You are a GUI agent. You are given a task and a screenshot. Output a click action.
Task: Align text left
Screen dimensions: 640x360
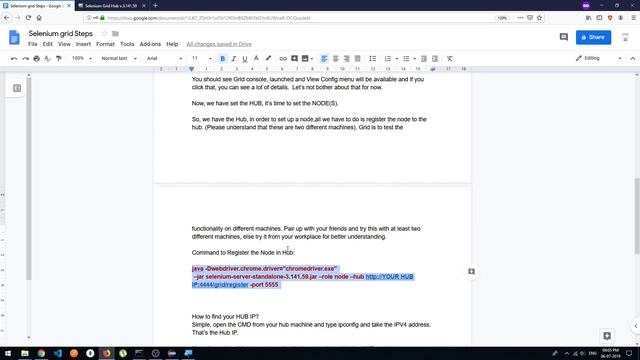[x=324, y=59]
